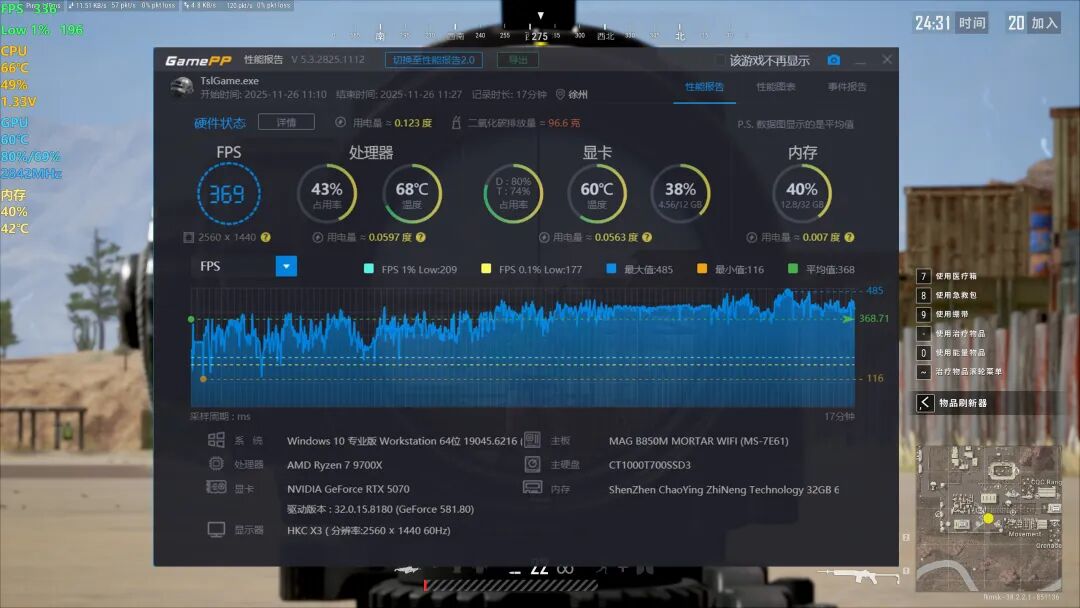
Task: Click the power icon next to 0.123 度
Action: (340, 123)
